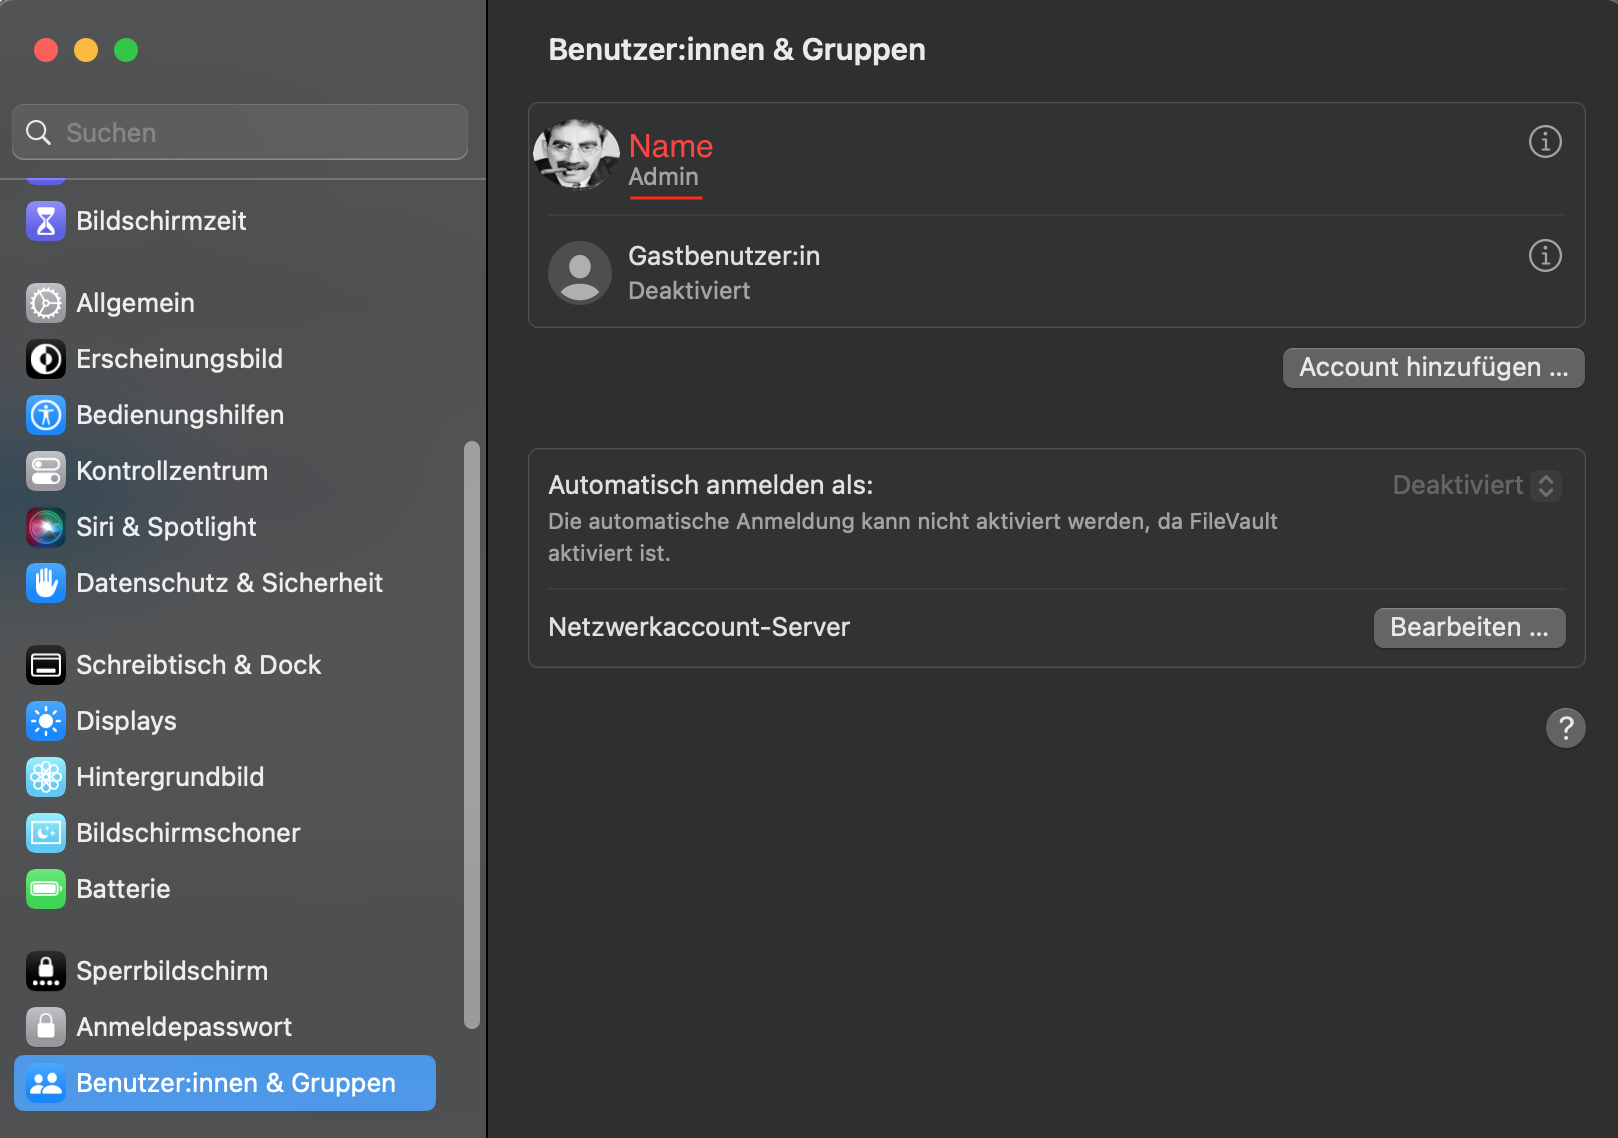Image resolution: width=1618 pixels, height=1138 pixels.
Task: Click the Sperrbildschirm lock icon
Action: tap(46, 971)
